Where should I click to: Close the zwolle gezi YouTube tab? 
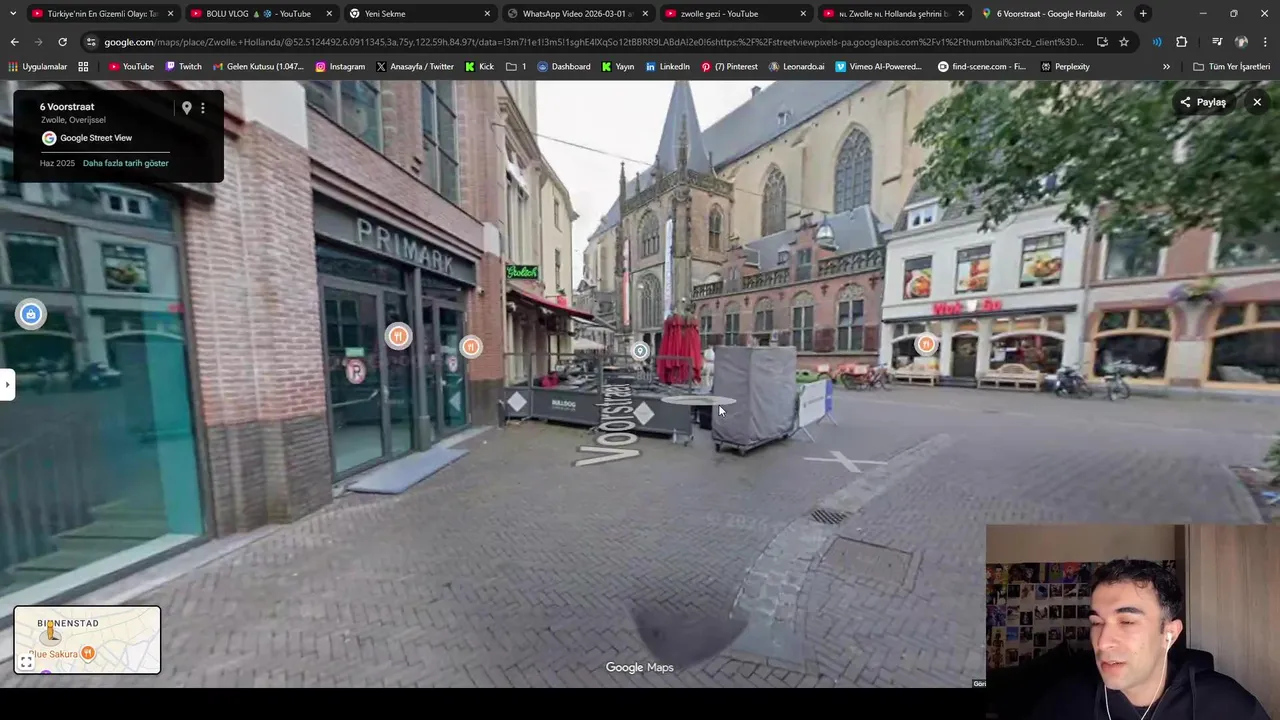click(x=803, y=14)
